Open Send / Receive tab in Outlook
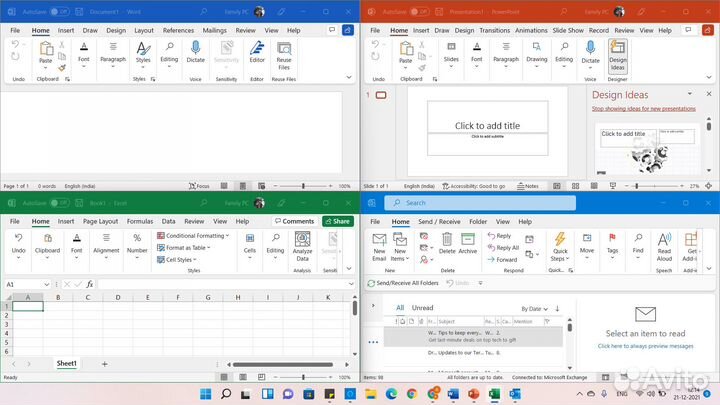Screen dimensions: 720x405 [439, 221]
